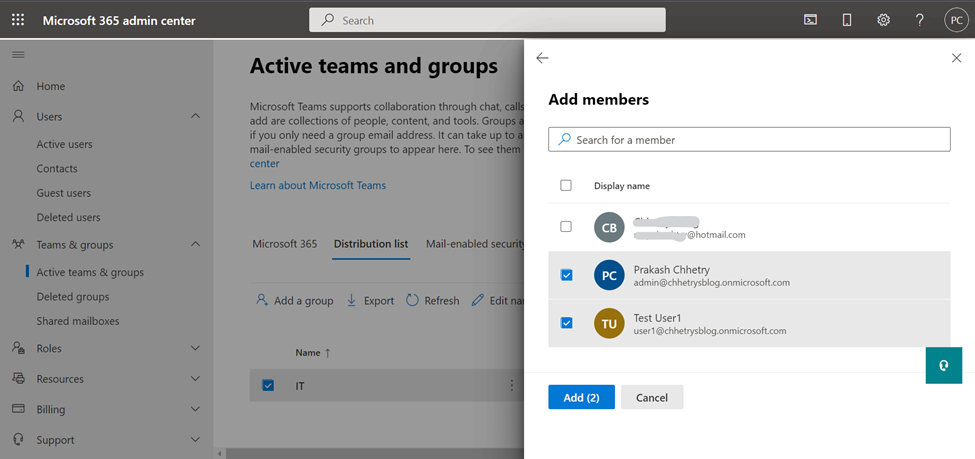Open Shared mailboxes in sidebar
The width and height of the screenshot is (975, 459).
pyautogui.click(x=78, y=321)
